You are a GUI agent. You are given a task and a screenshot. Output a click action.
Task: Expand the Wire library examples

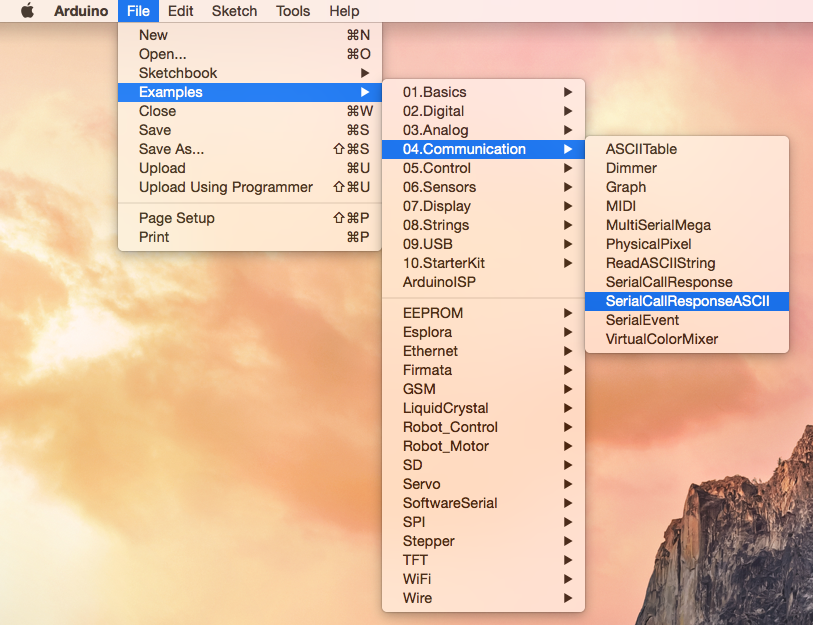click(483, 598)
